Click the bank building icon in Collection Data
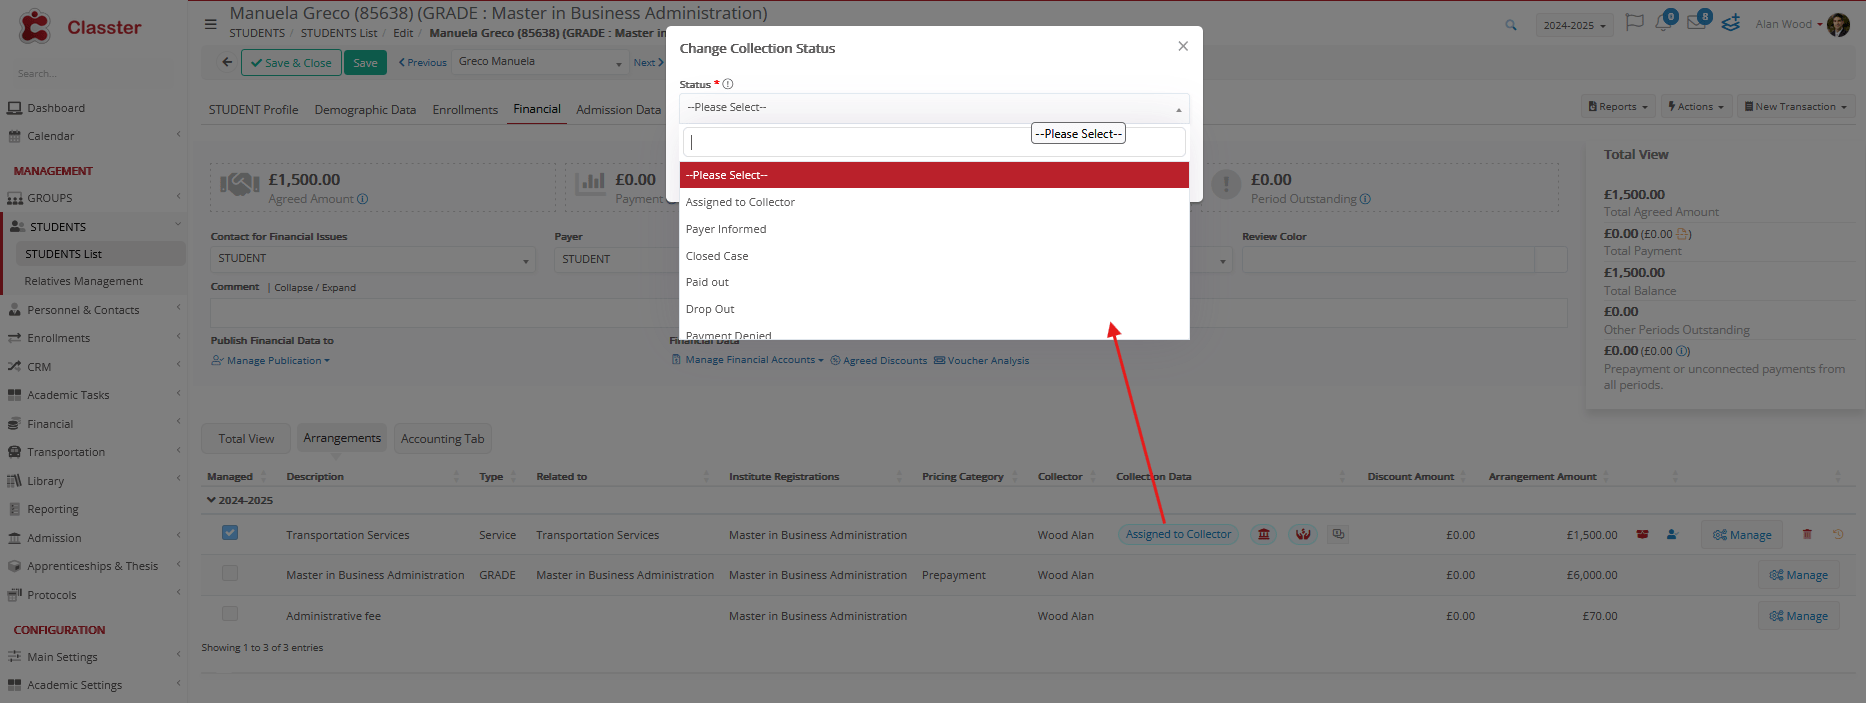1866x703 pixels. tap(1264, 535)
